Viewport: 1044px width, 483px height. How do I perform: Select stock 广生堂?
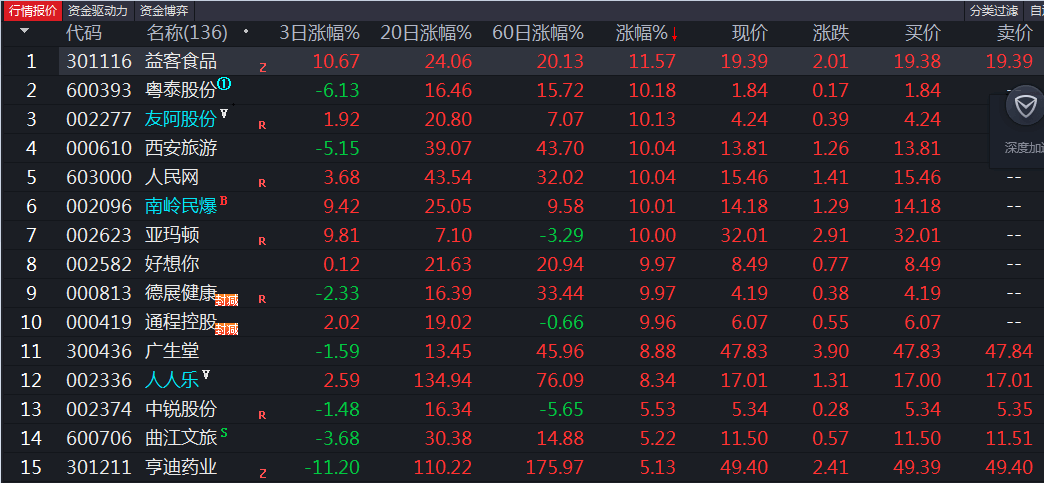[172, 350]
